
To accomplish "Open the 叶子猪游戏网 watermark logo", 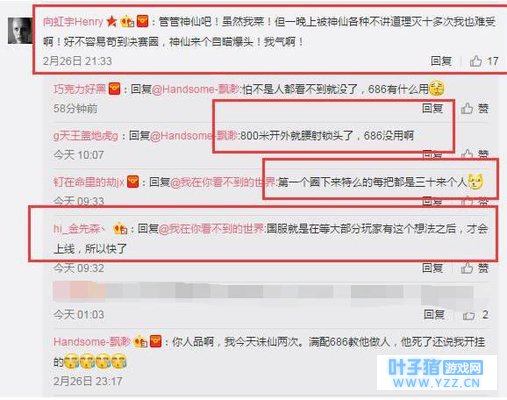I will pos(436,372).
